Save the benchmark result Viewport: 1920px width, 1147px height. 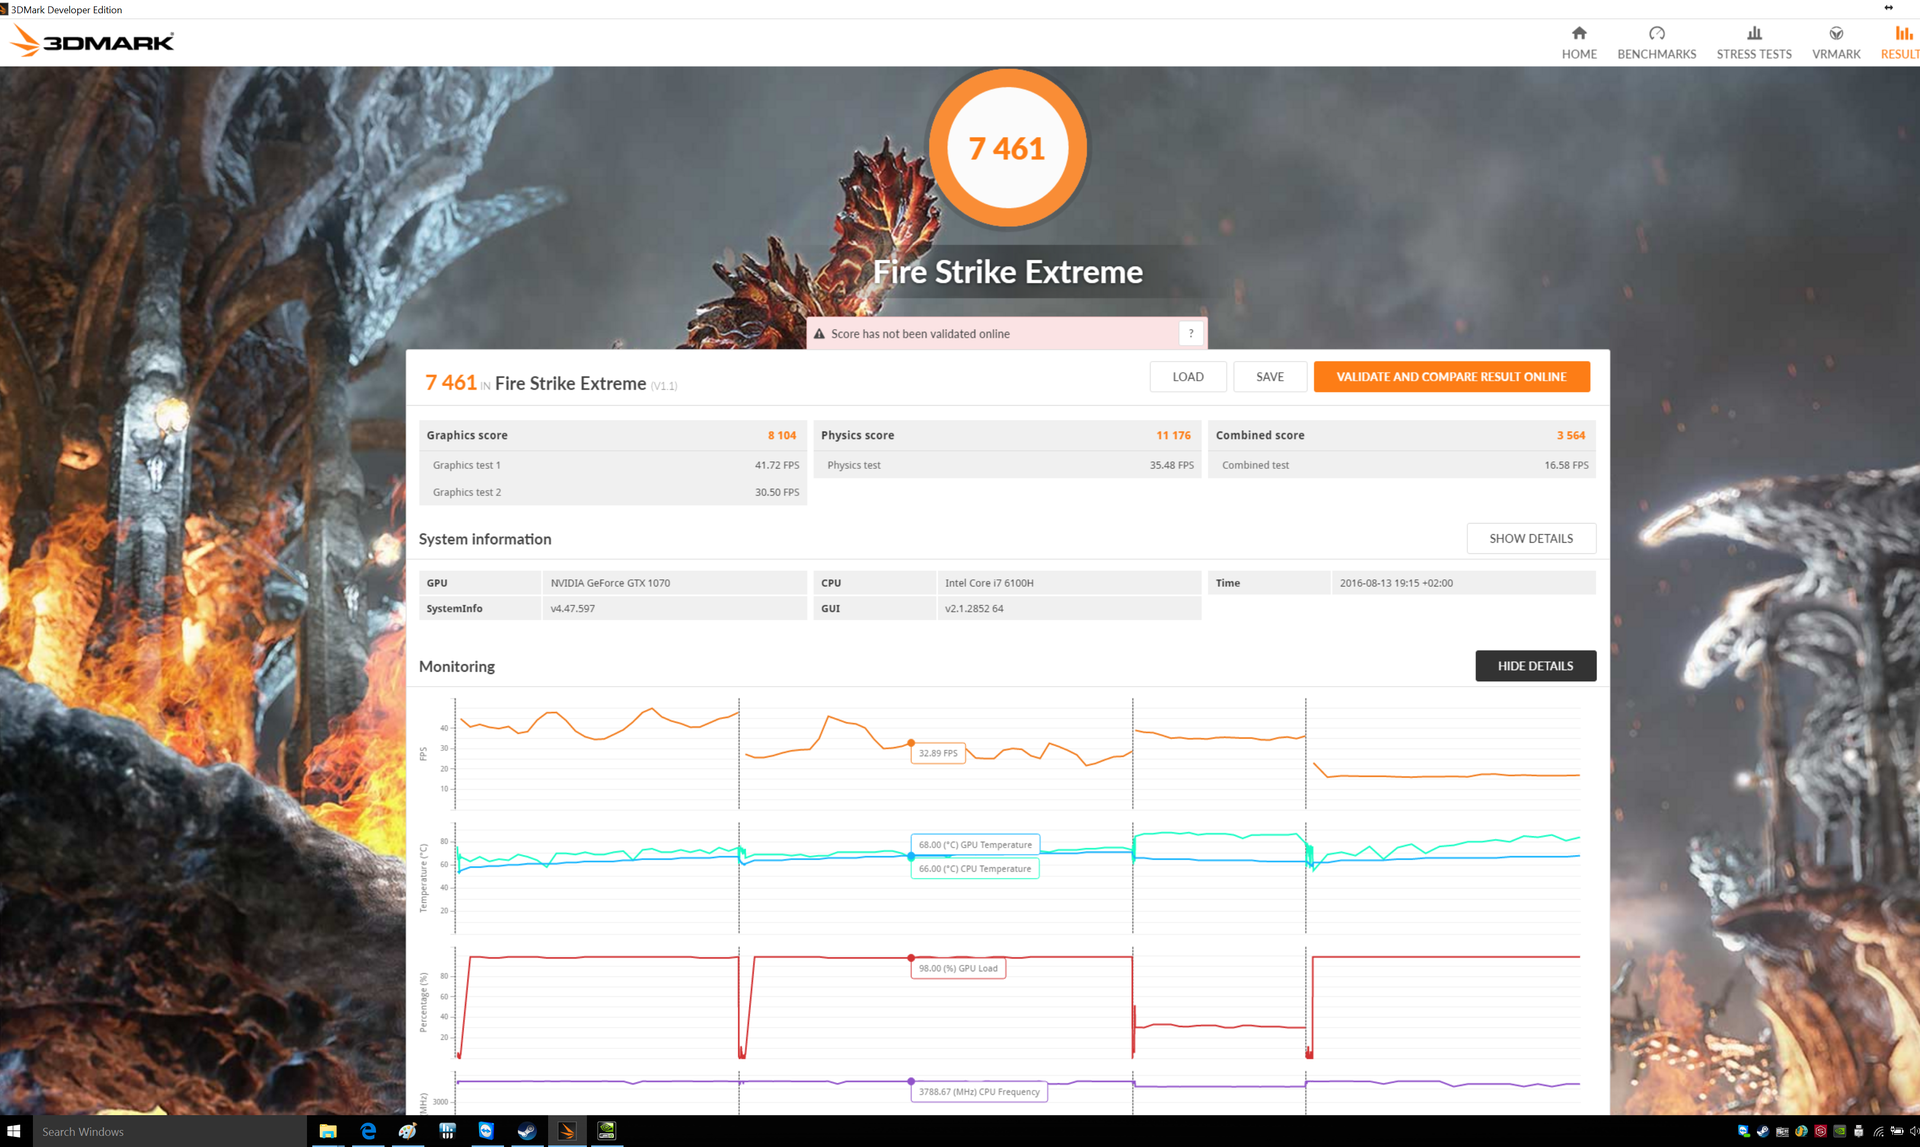click(1269, 377)
